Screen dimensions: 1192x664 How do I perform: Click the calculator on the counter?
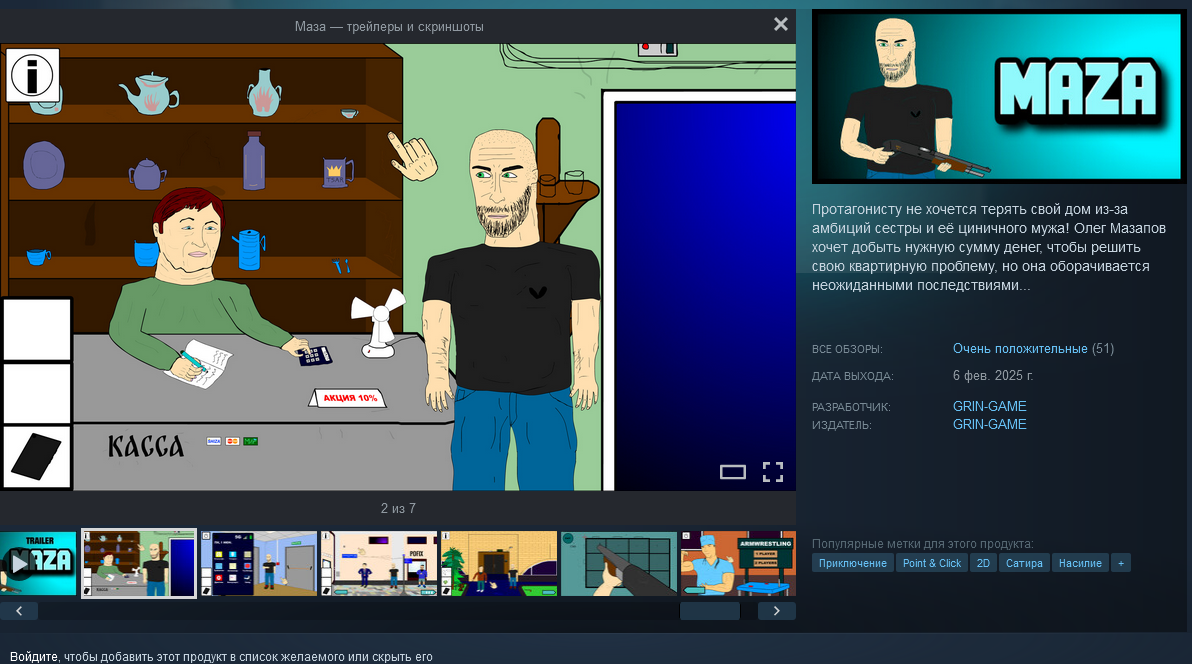coord(314,355)
